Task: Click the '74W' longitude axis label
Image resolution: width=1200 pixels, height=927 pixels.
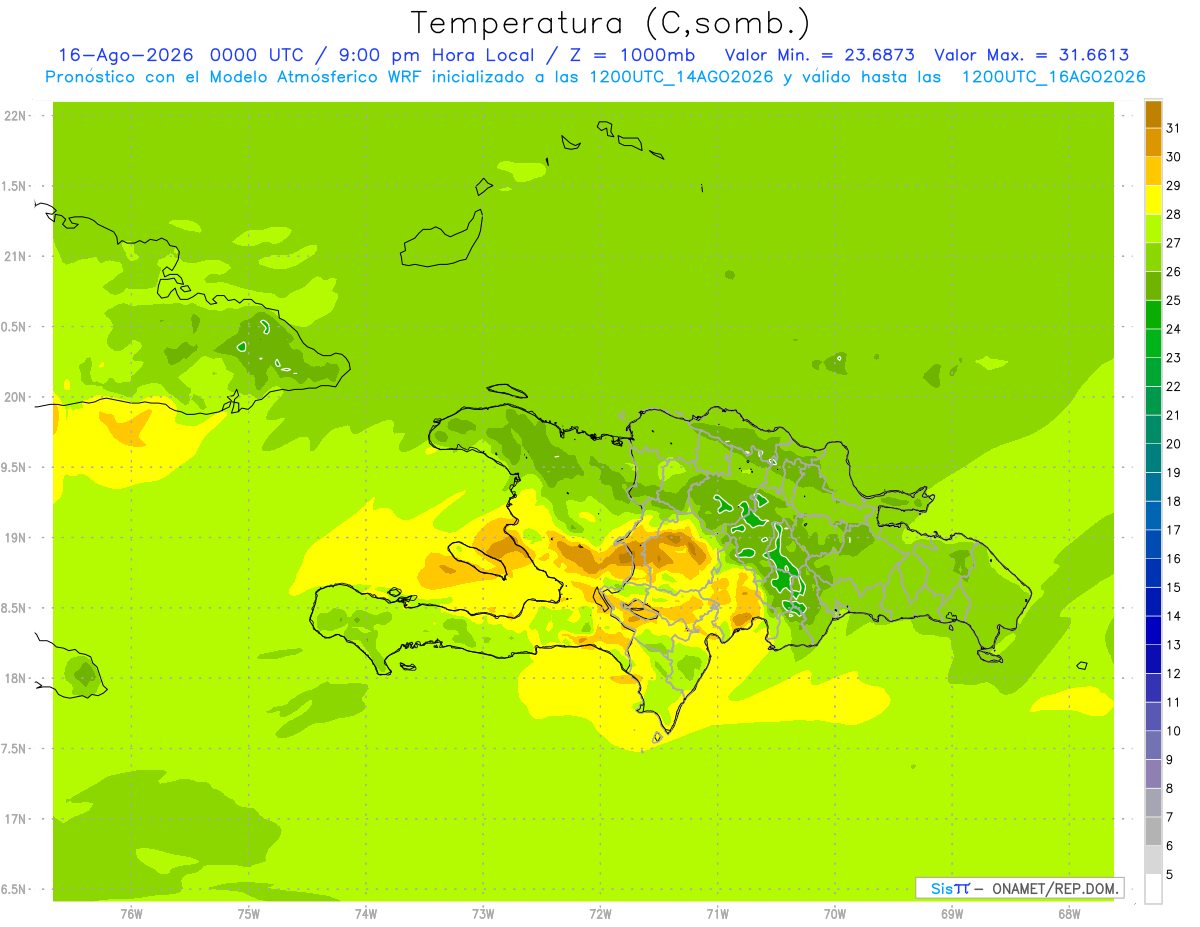Action: tap(365, 914)
